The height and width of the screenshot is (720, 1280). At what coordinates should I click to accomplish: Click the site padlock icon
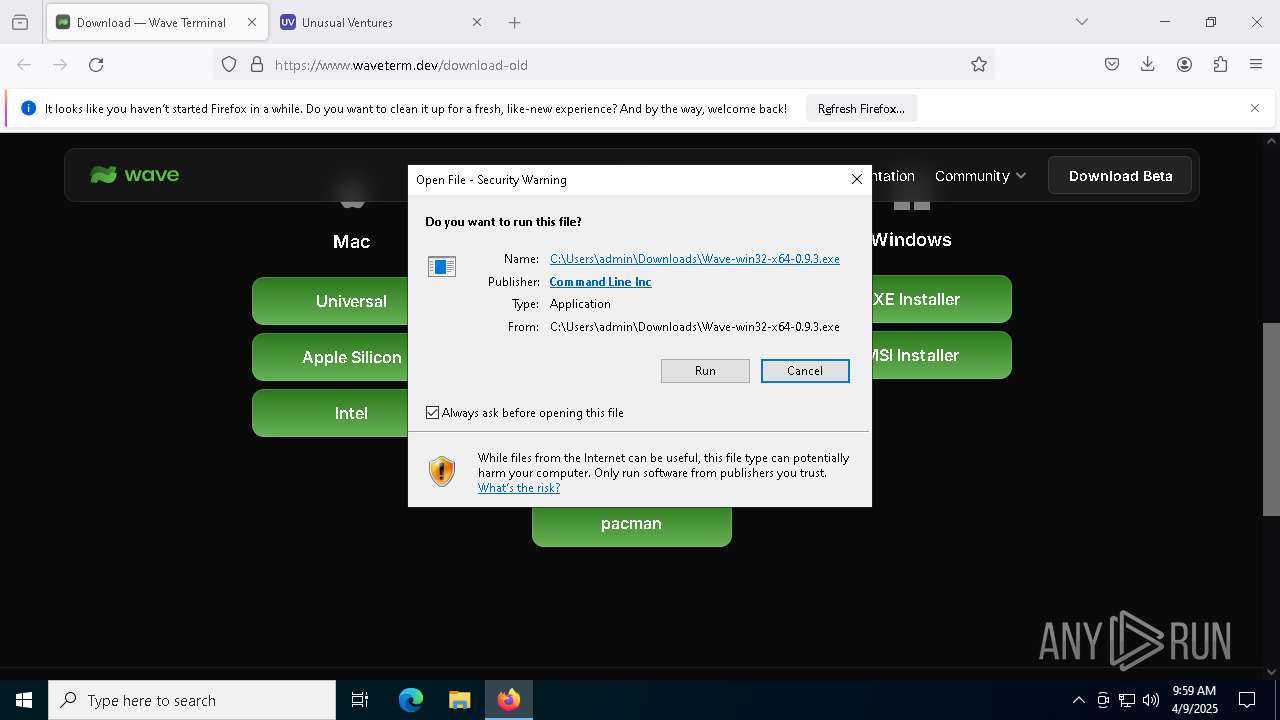pyautogui.click(x=257, y=65)
